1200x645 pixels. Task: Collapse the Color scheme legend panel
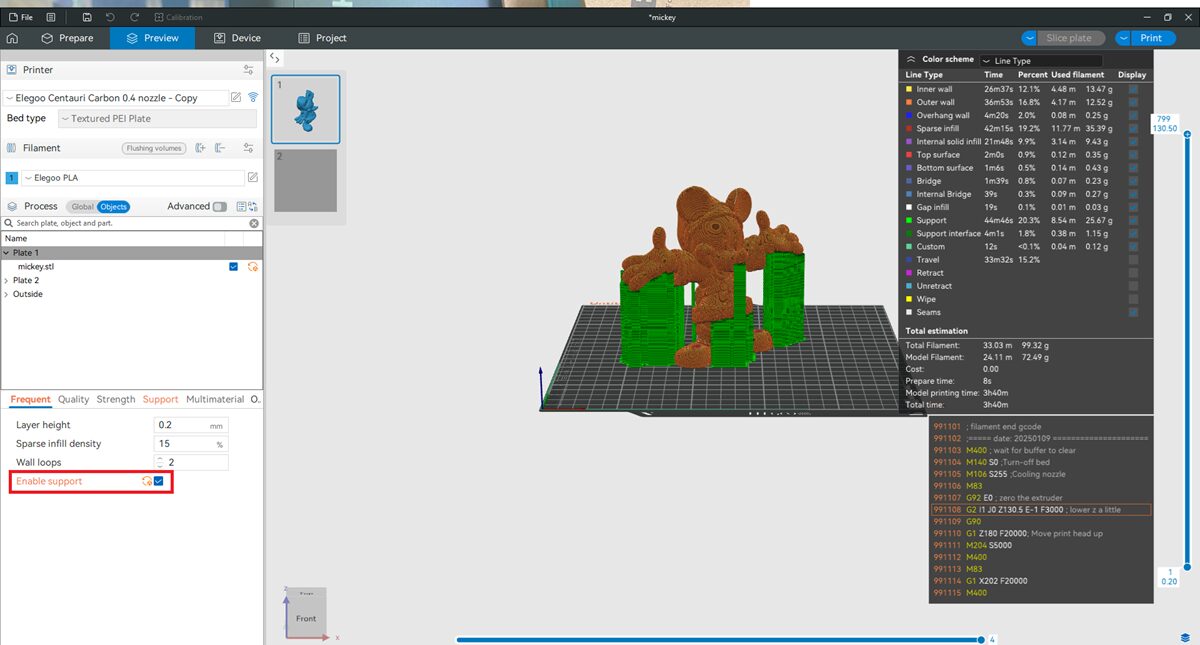tap(911, 60)
